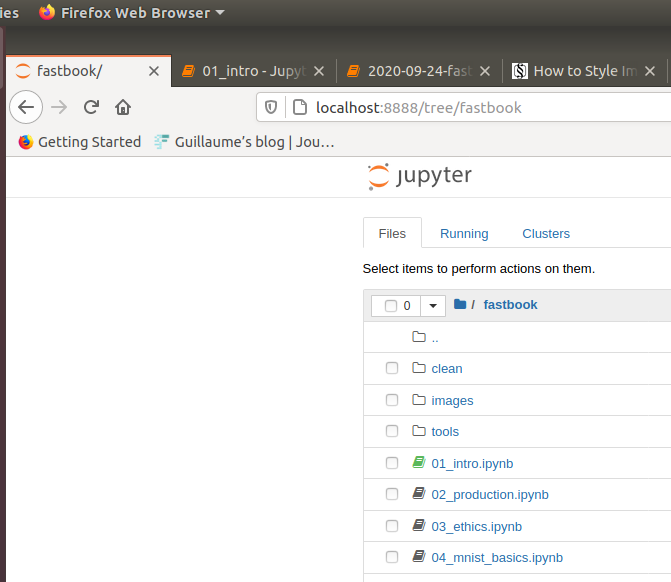This screenshot has height=582, width=671.
Task: Tick the checkbox next to clean folder
Action: pyautogui.click(x=392, y=369)
